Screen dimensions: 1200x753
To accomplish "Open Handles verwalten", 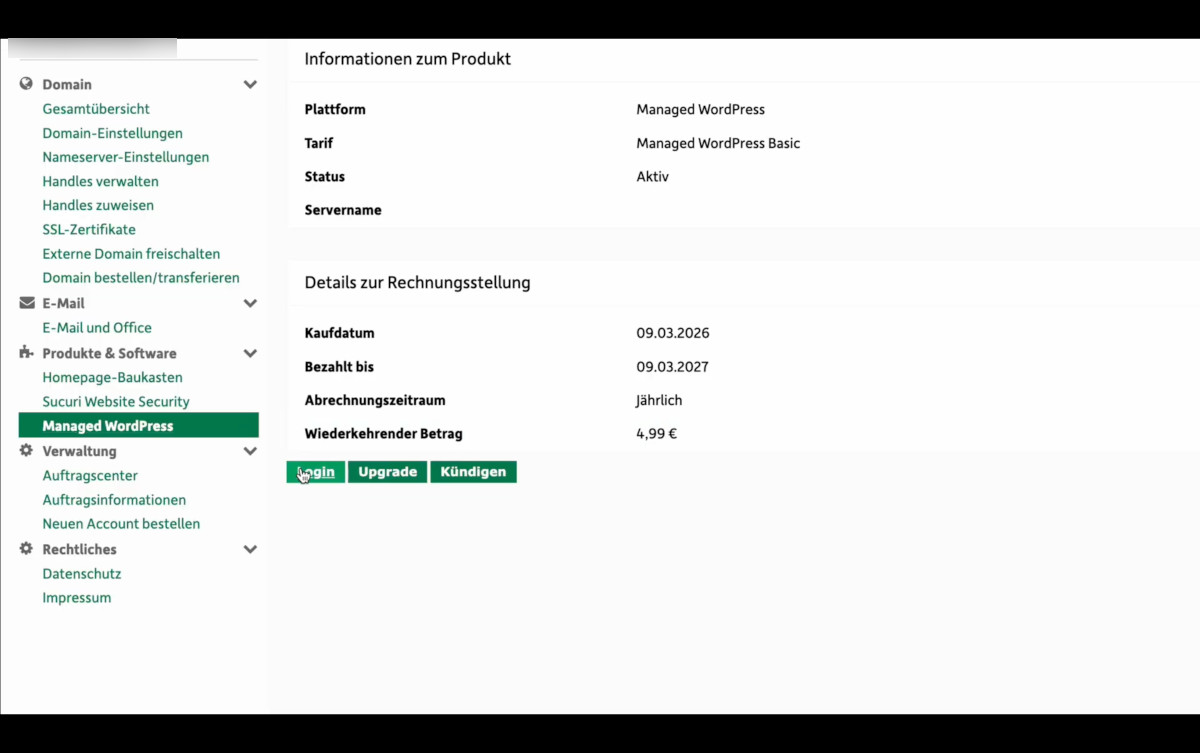I will [100, 181].
